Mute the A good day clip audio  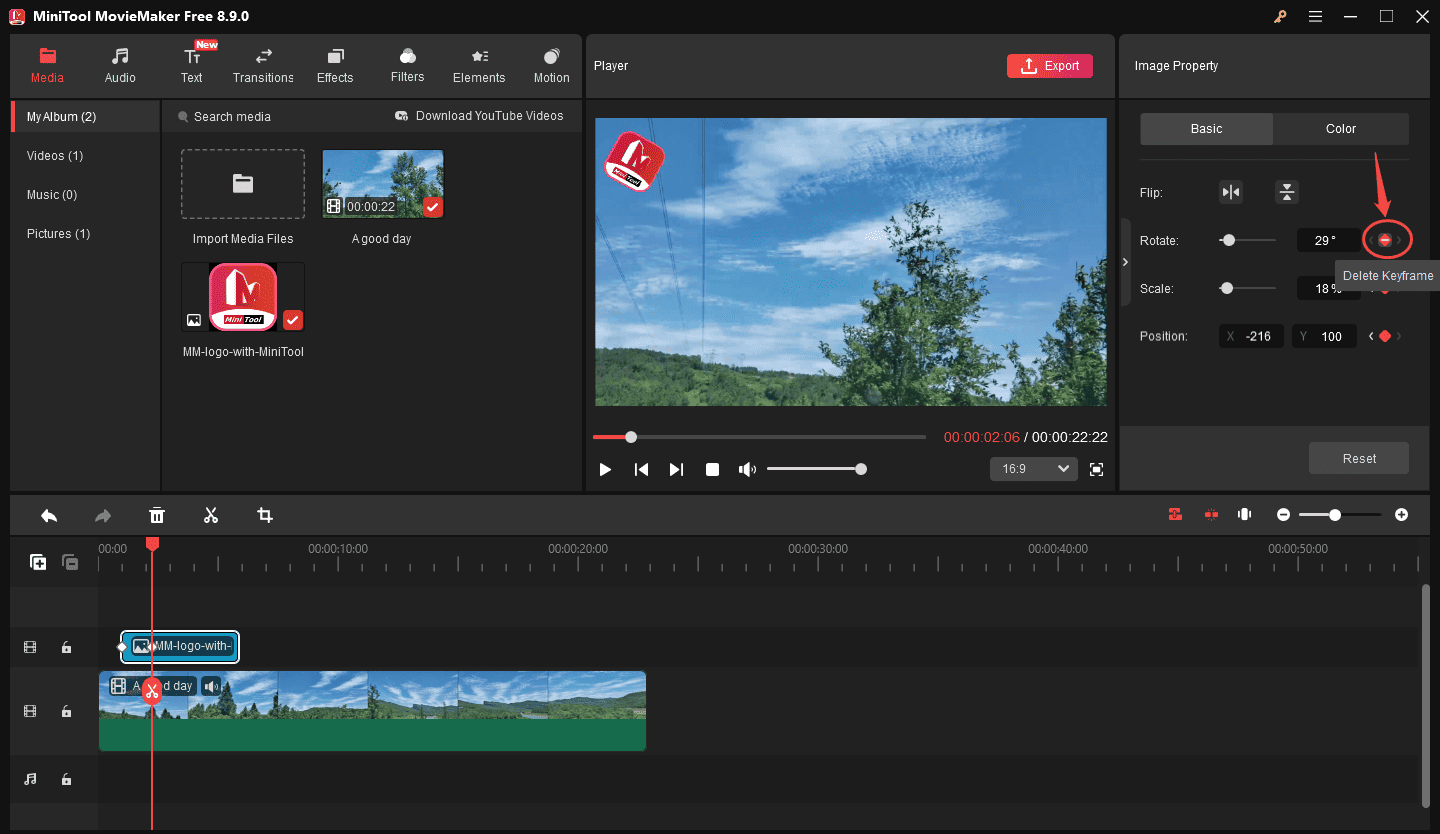(211, 686)
